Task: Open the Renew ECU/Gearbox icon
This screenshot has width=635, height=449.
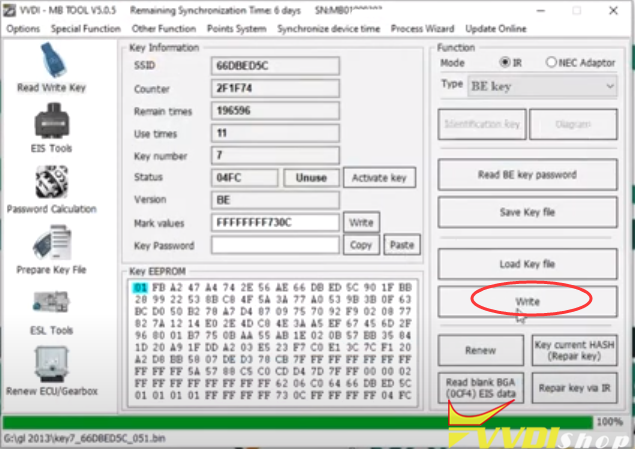Action: click(x=51, y=371)
